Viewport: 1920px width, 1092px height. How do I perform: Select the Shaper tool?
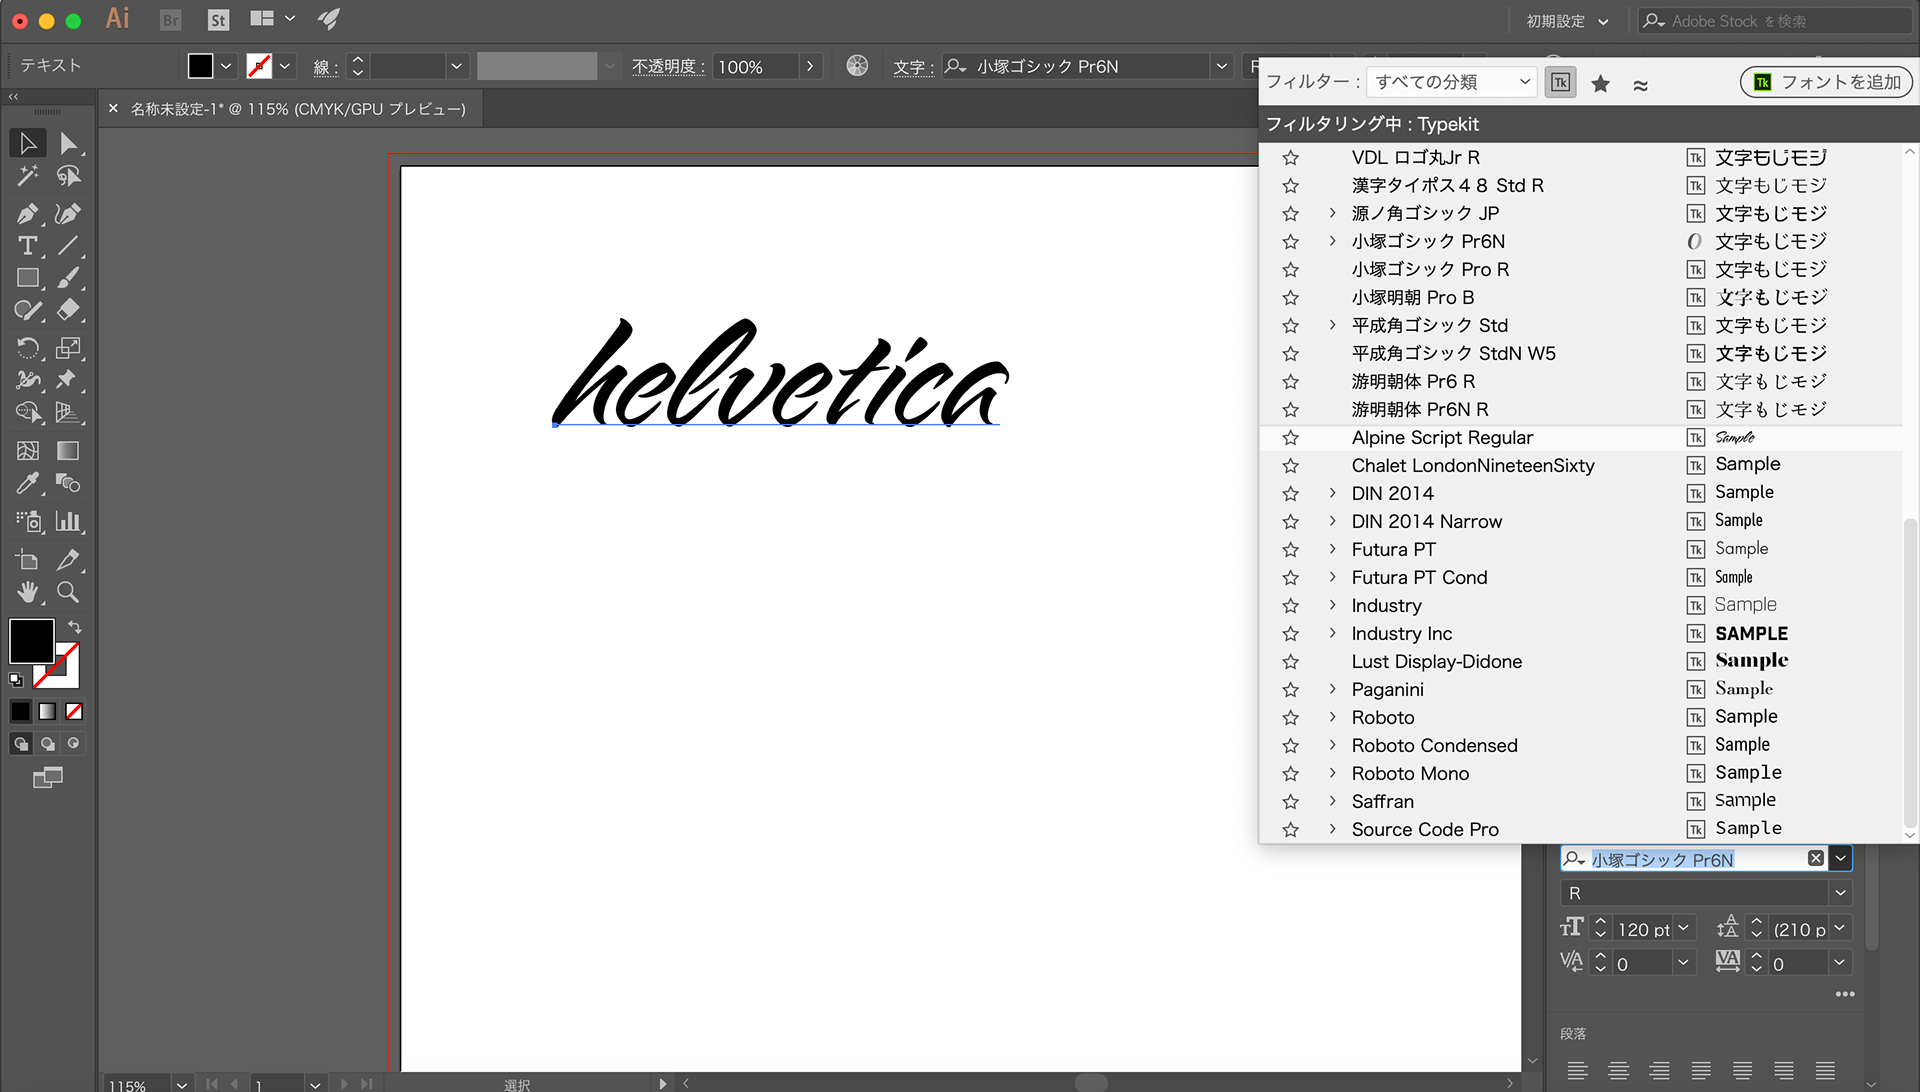tap(28, 311)
